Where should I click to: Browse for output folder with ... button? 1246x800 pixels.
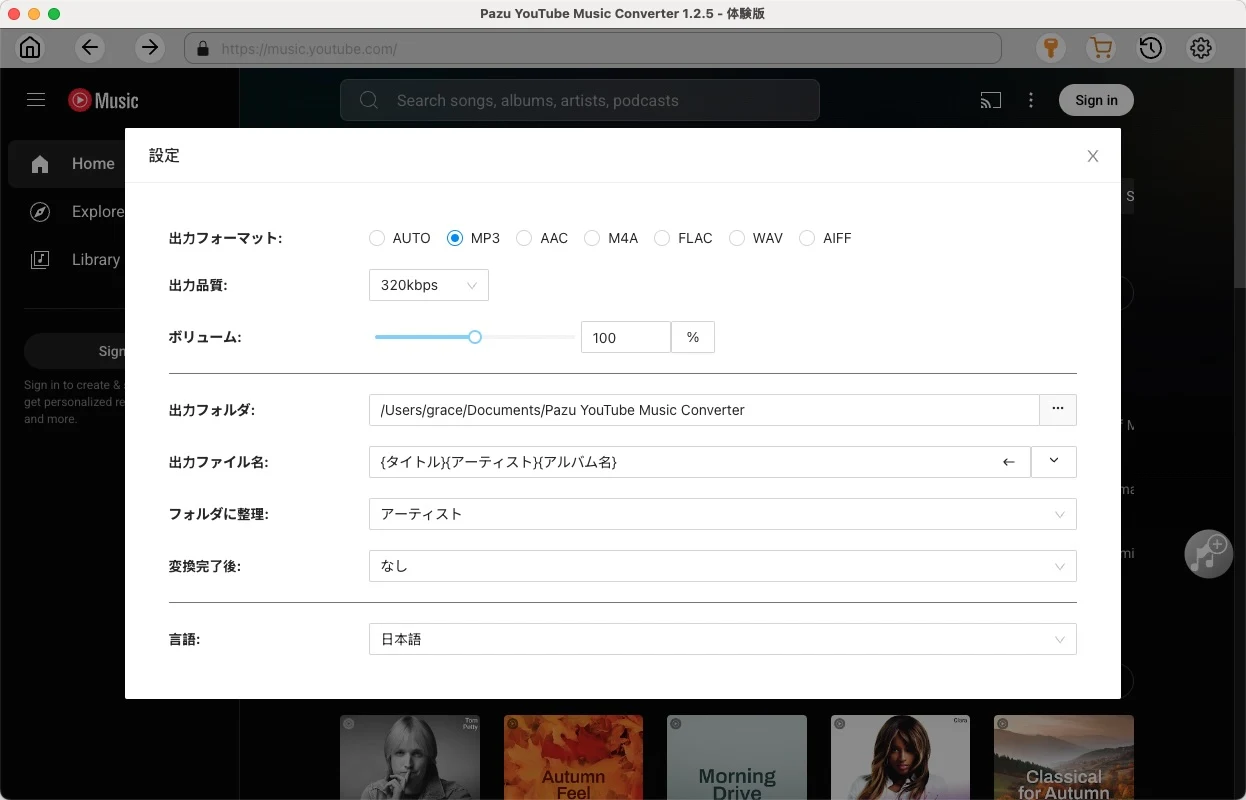[1058, 410]
